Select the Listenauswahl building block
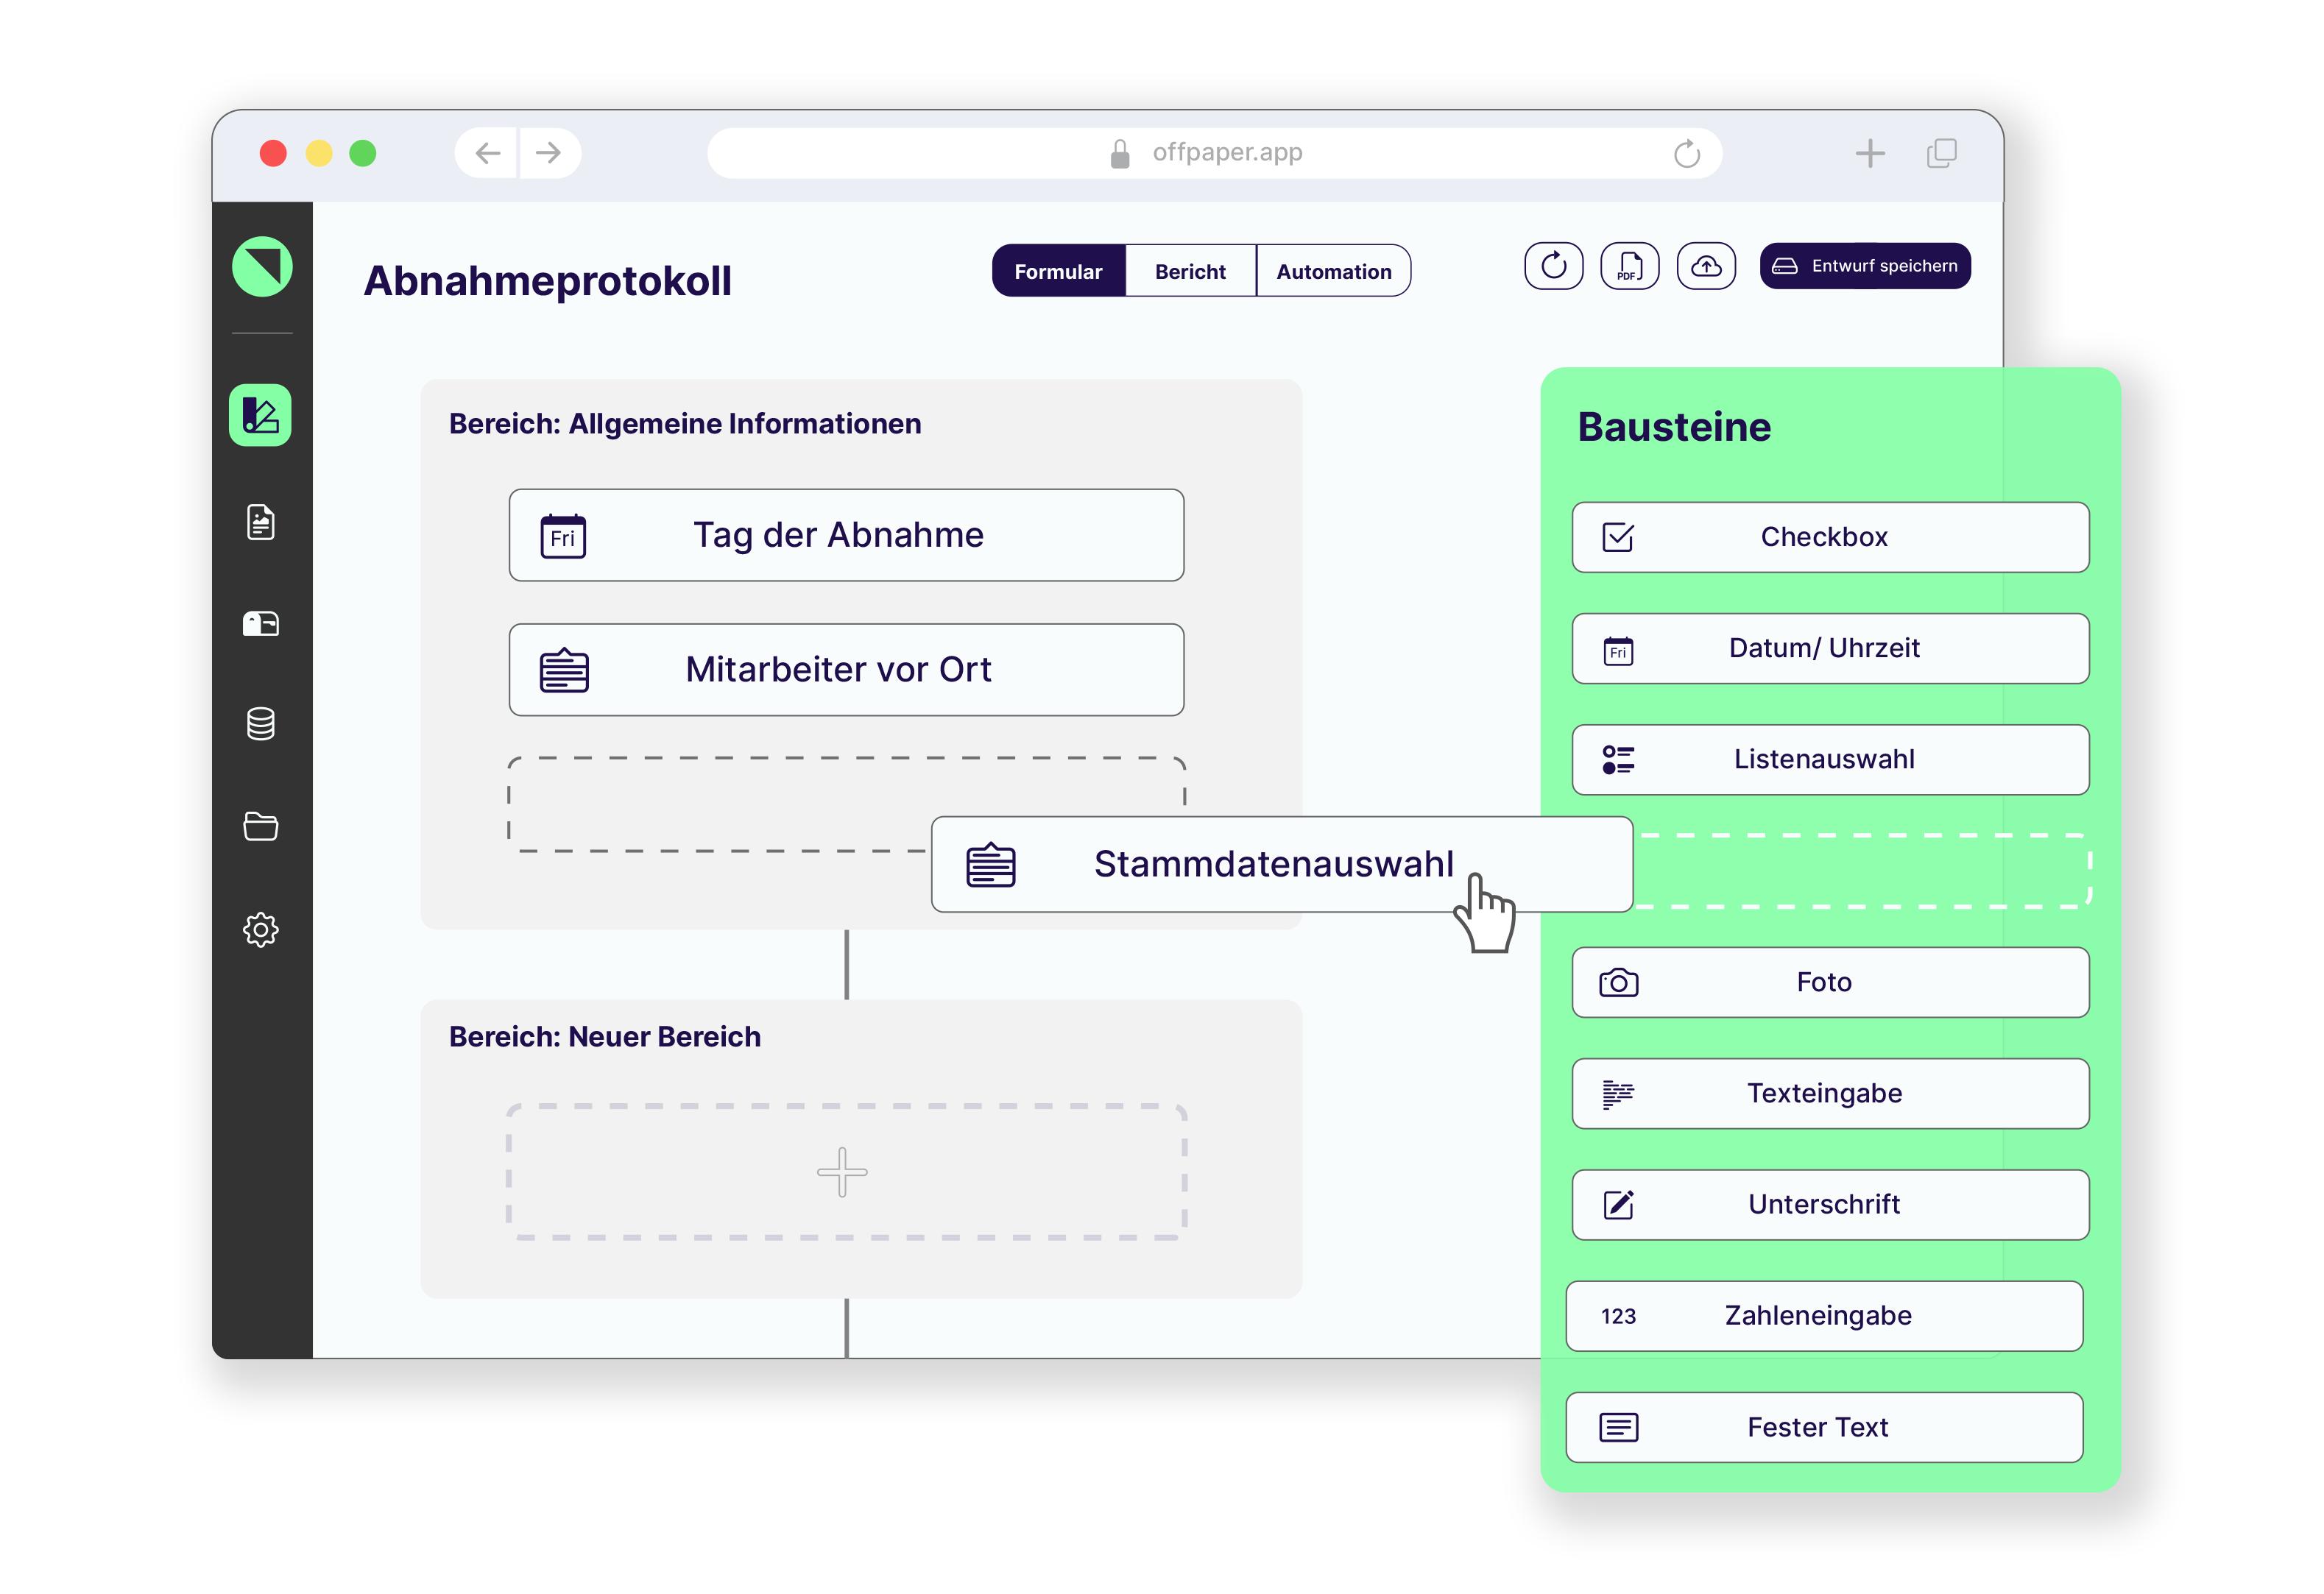This screenshot has width=2324, height=1594. tap(1829, 760)
